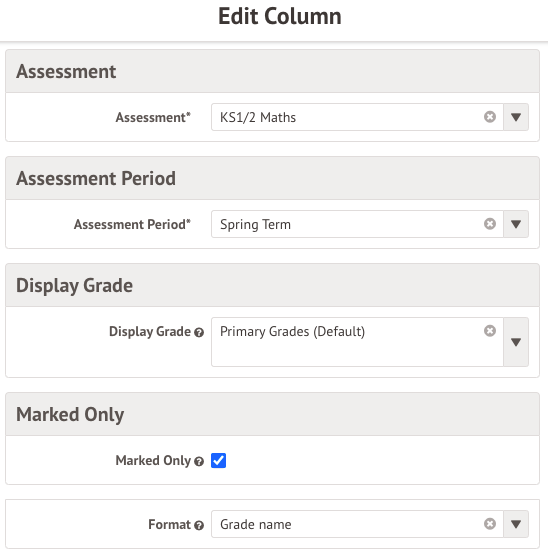Show help for Marked Only
Viewport: 548px width, 560px height.
click(x=199, y=461)
